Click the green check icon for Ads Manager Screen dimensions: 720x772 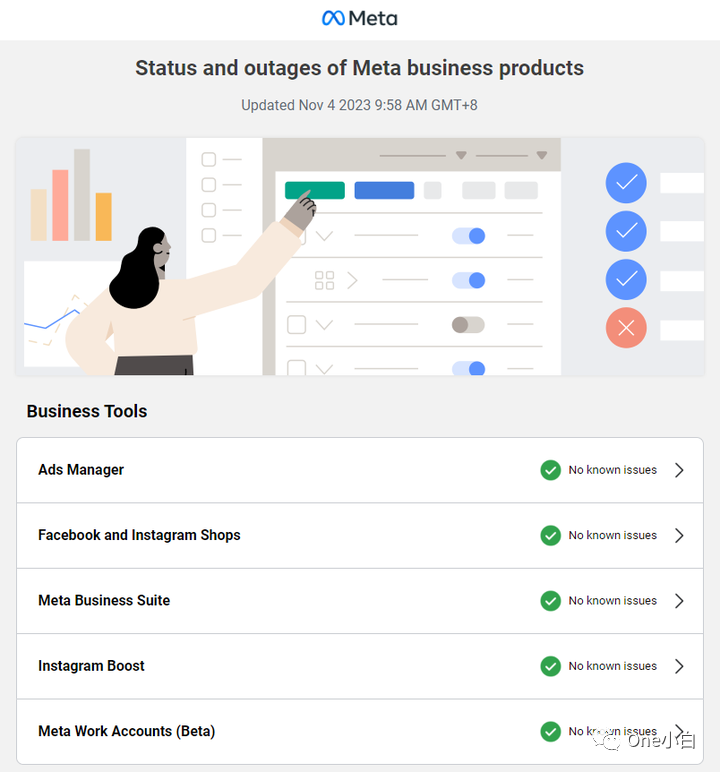tap(551, 470)
